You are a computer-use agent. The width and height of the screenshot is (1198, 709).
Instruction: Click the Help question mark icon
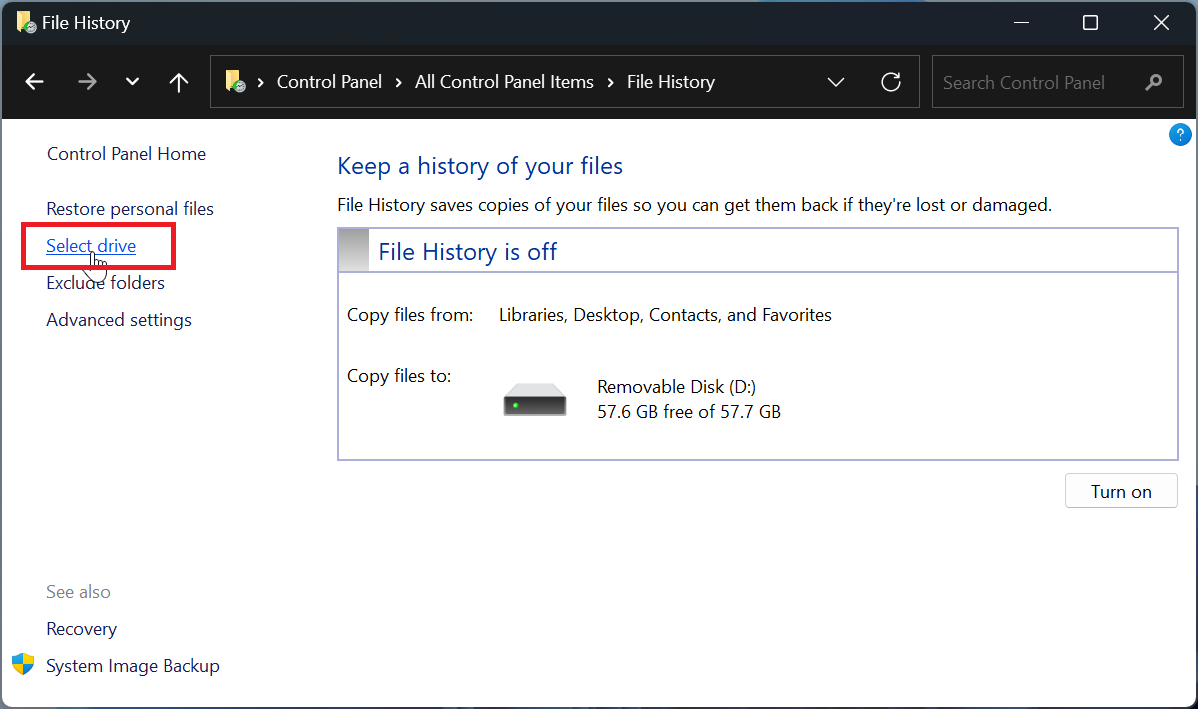(x=1180, y=134)
